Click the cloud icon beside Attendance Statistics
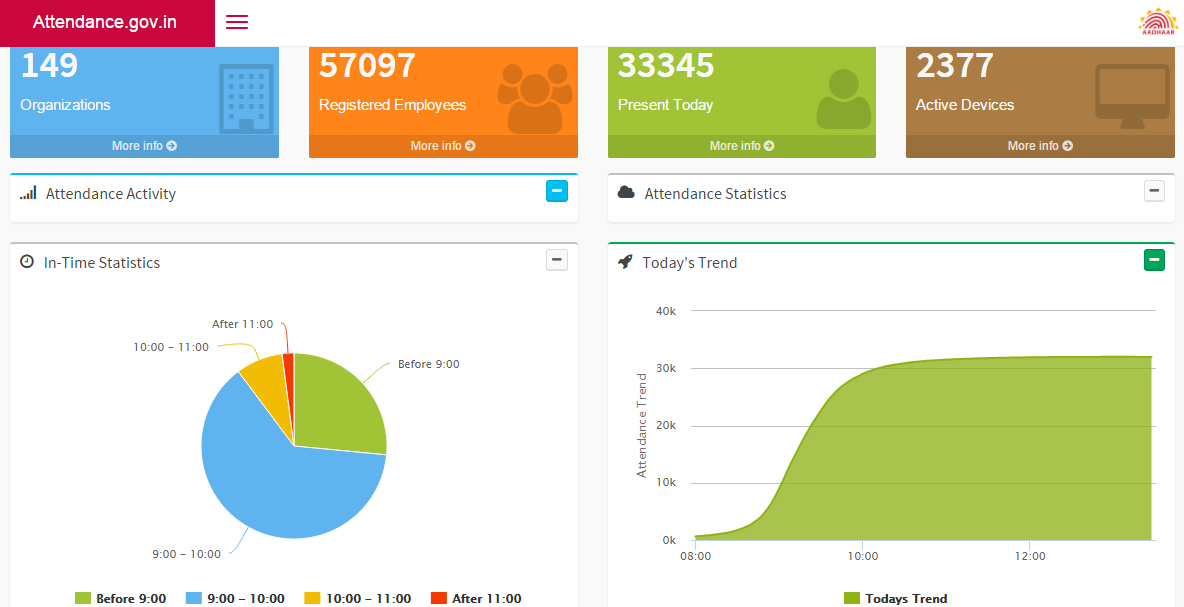Viewport: 1184px width, 607px height. pyautogui.click(x=626, y=192)
